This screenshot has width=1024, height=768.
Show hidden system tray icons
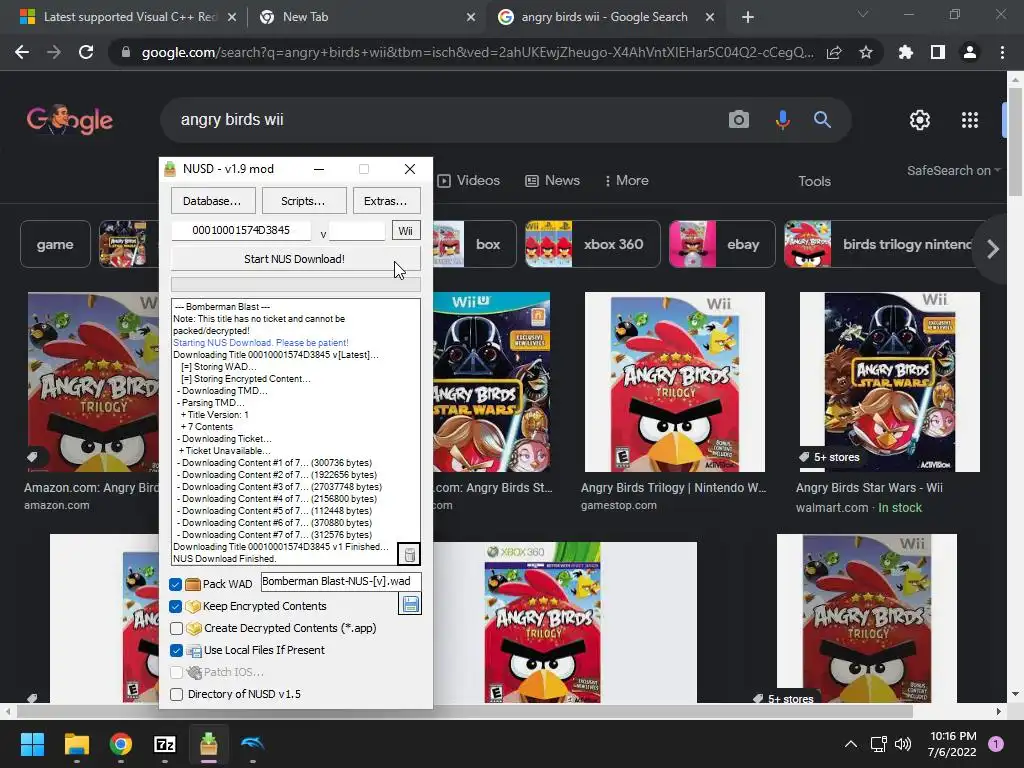pos(851,744)
